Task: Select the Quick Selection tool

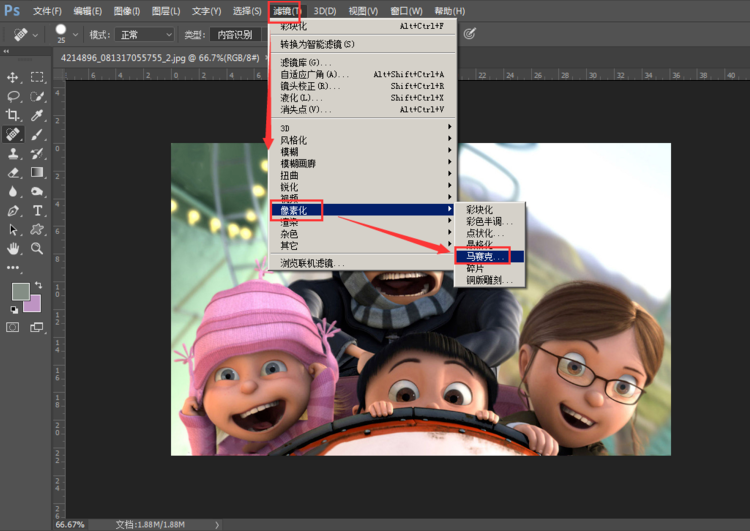Action: click(x=37, y=96)
